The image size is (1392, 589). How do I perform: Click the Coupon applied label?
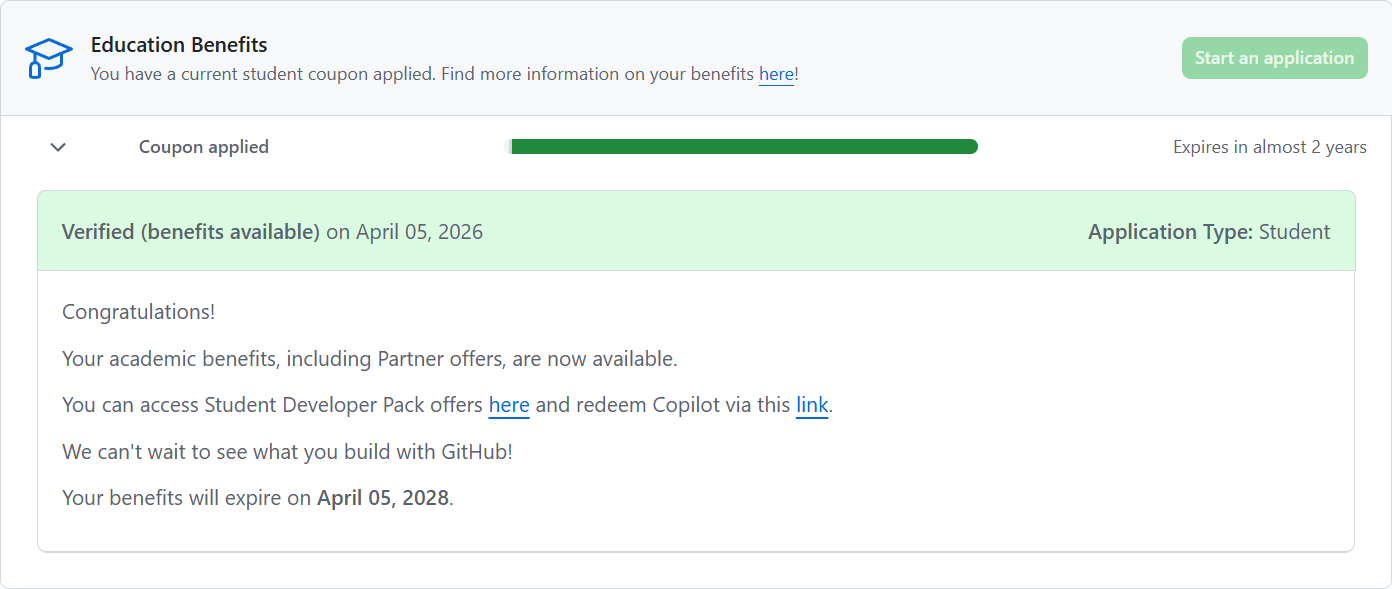click(x=204, y=147)
